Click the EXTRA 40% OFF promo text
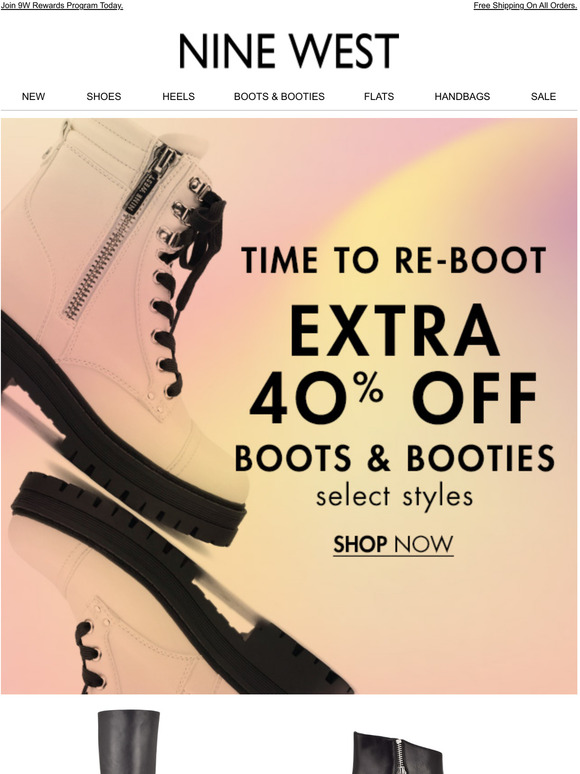Screen dimensions: 580x774 (x=394, y=364)
